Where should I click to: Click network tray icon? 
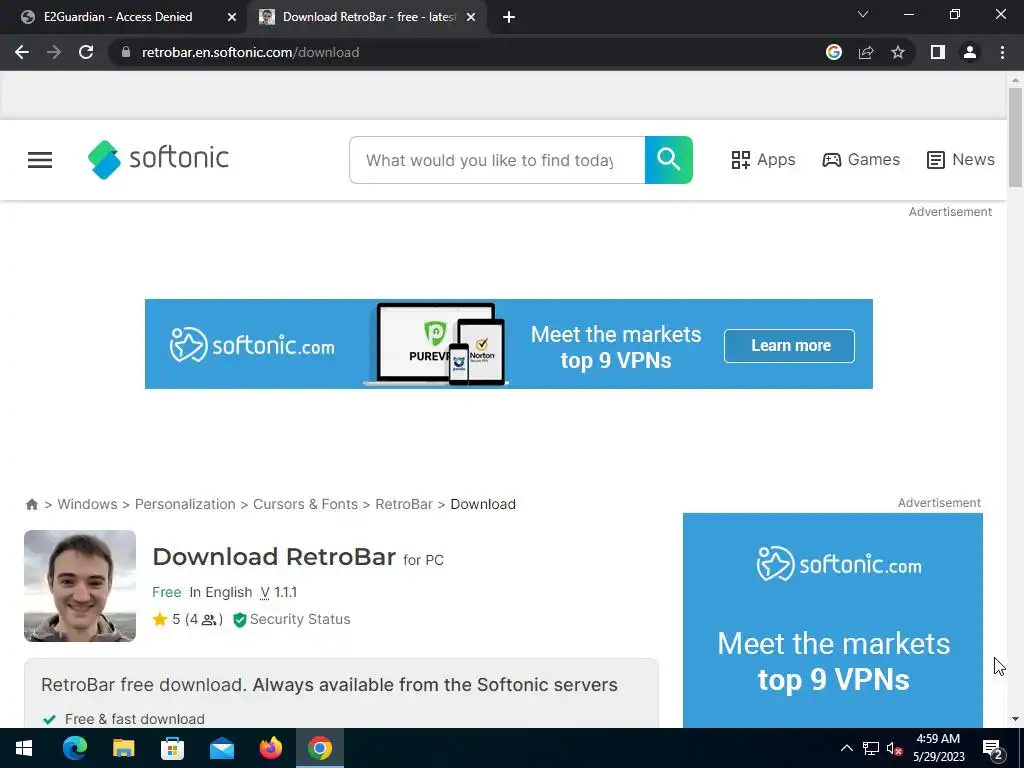click(x=871, y=748)
